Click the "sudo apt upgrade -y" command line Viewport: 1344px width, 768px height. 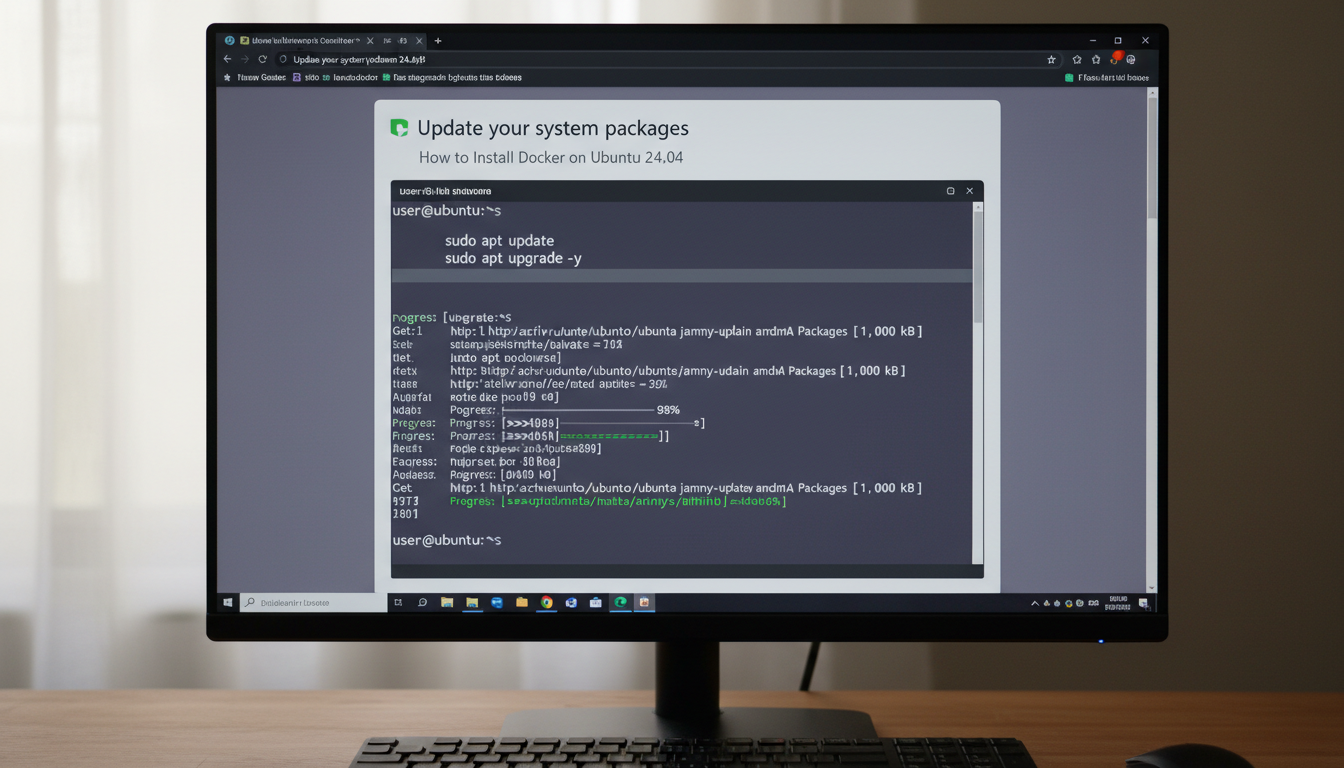[513, 259]
